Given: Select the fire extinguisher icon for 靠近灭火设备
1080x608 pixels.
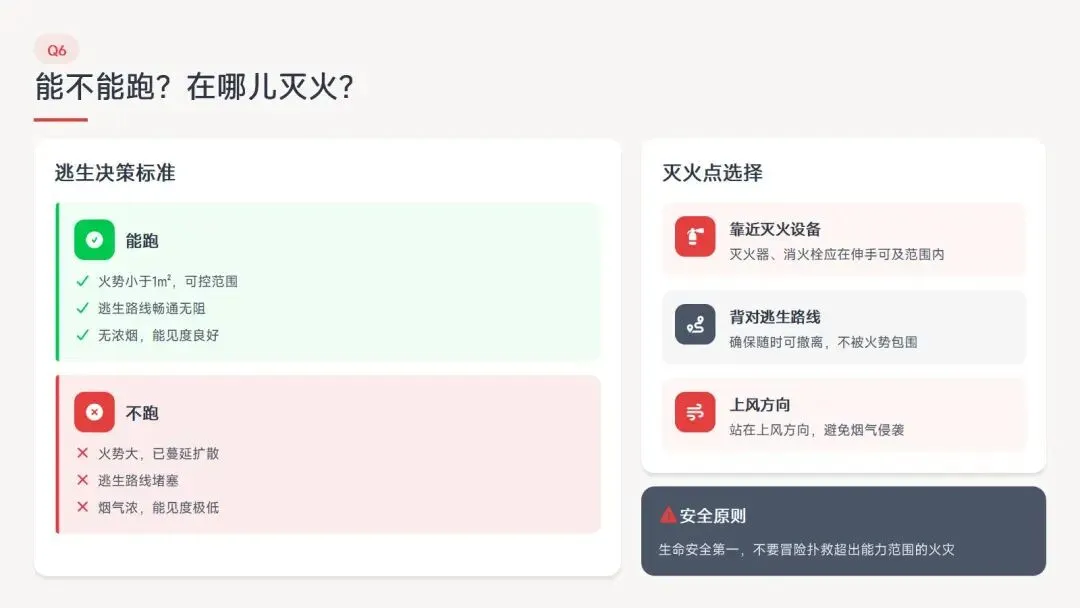Looking at the screenshot, I should (695, 236).
